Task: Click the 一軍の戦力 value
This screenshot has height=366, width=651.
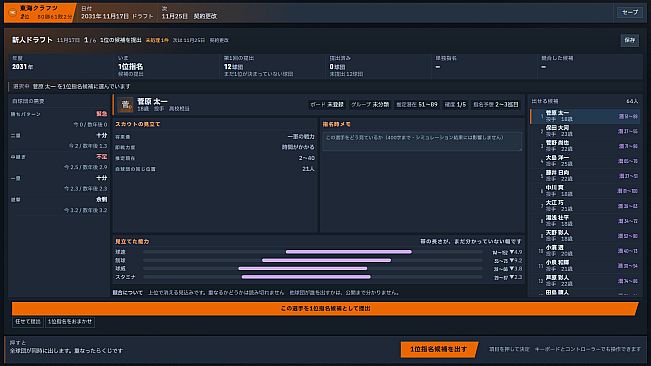Action: click(x=301, y=137)
